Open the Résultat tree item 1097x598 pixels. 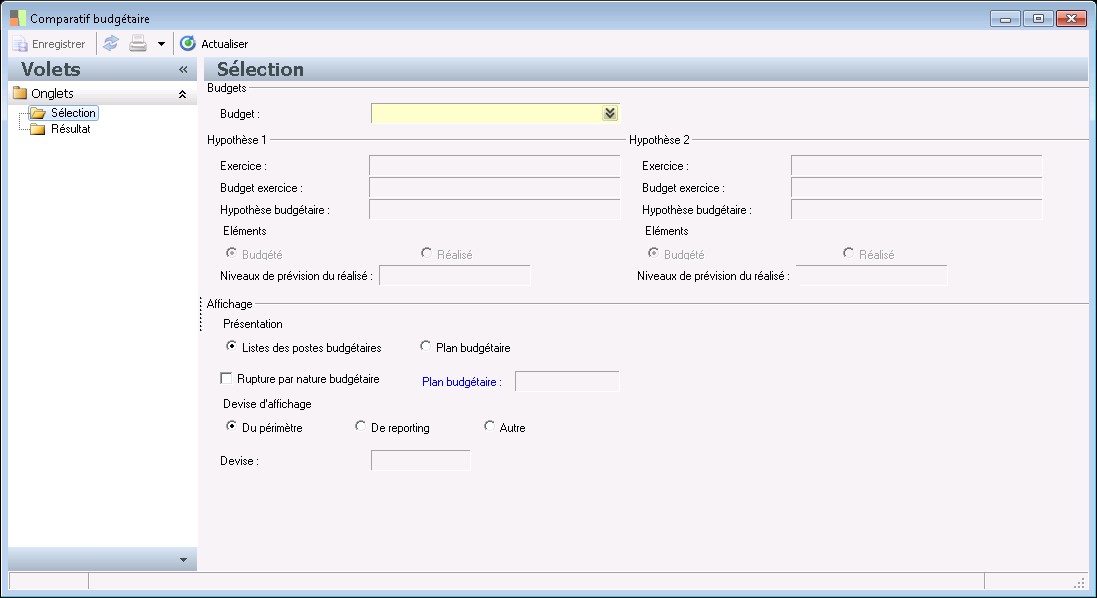pos(71,129)
